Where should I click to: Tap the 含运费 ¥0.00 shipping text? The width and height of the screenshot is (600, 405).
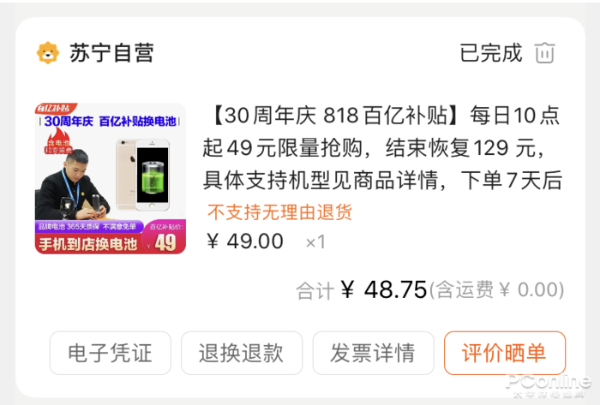tap(497, 290)
